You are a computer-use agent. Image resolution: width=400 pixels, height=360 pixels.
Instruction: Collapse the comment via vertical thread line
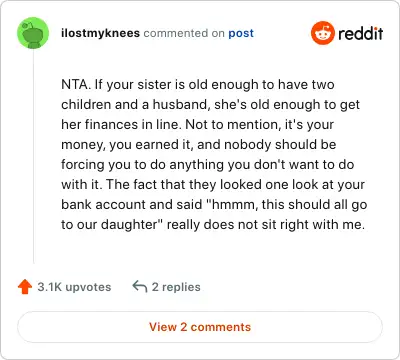[x=33, y=157]
